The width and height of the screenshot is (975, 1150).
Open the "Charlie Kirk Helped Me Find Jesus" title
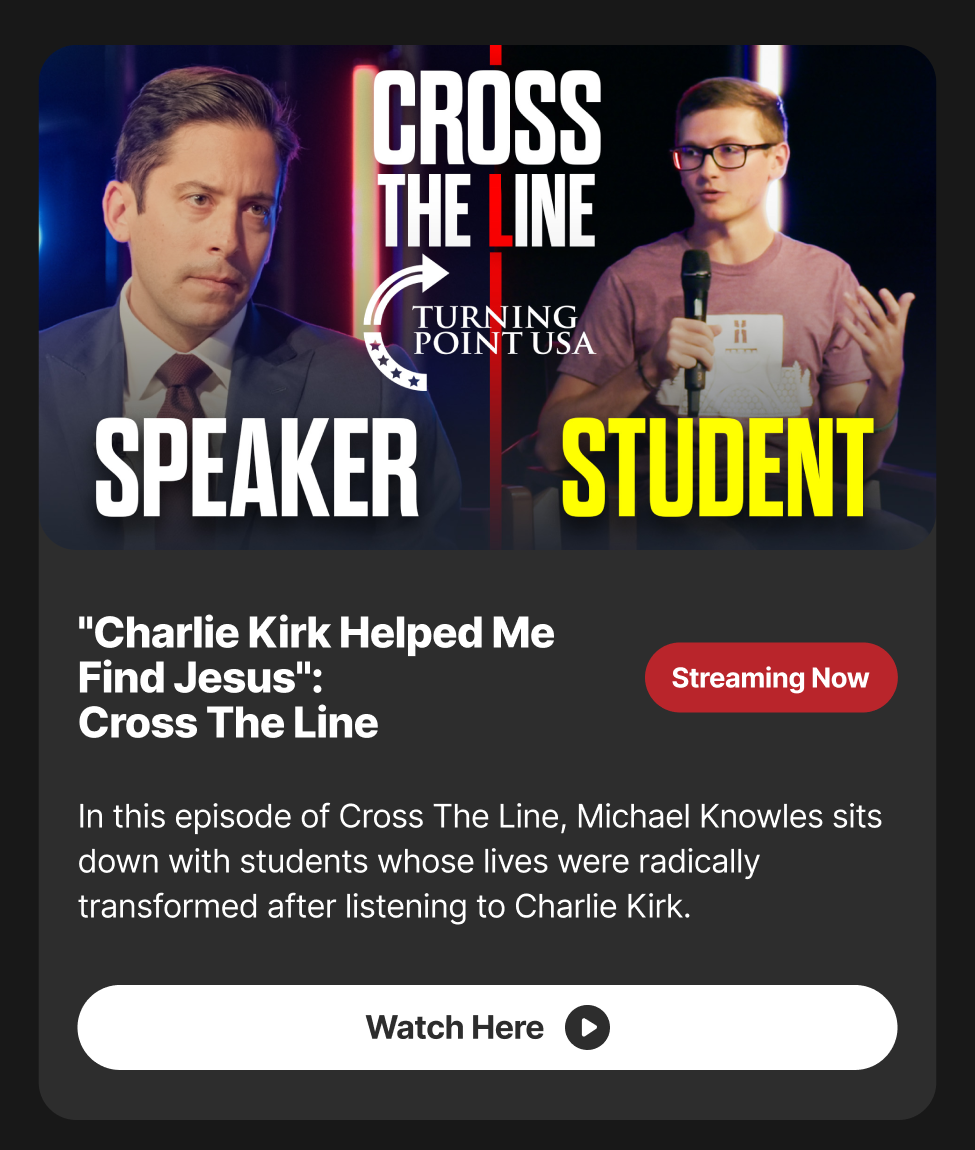(x=316, y=678)
